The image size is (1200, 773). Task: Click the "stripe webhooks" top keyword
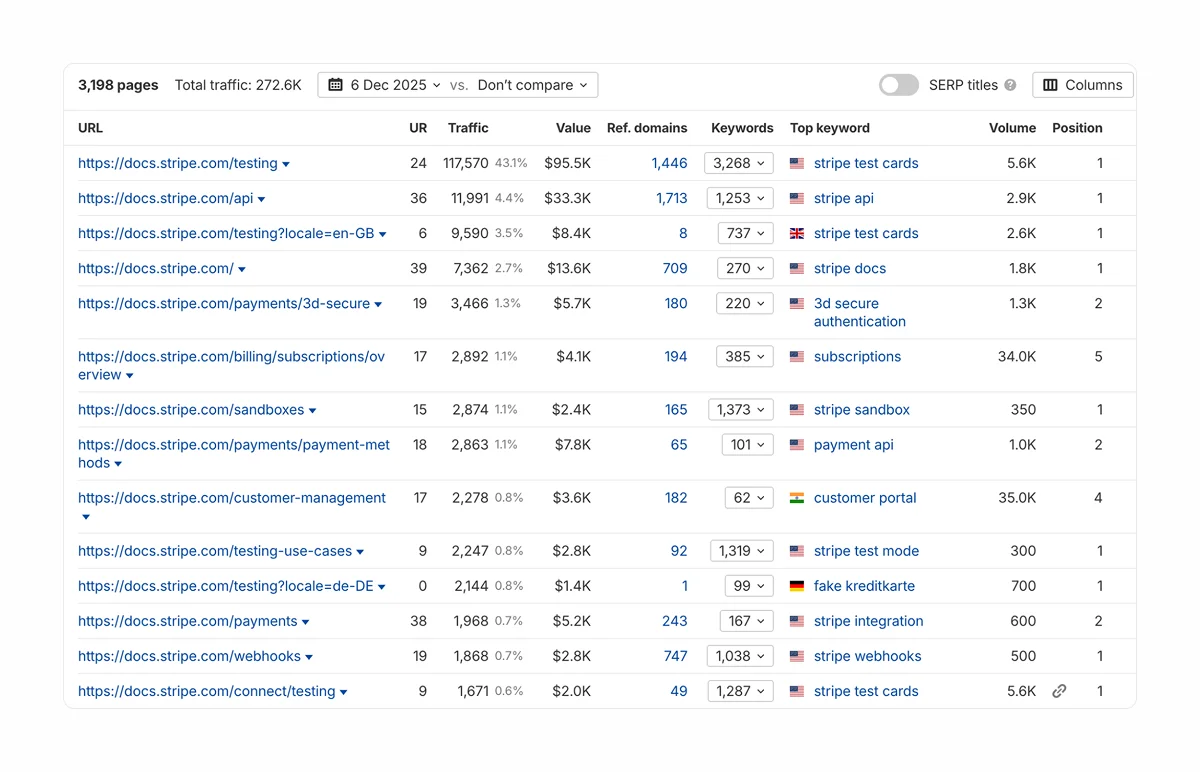click(x=867, y=656)
